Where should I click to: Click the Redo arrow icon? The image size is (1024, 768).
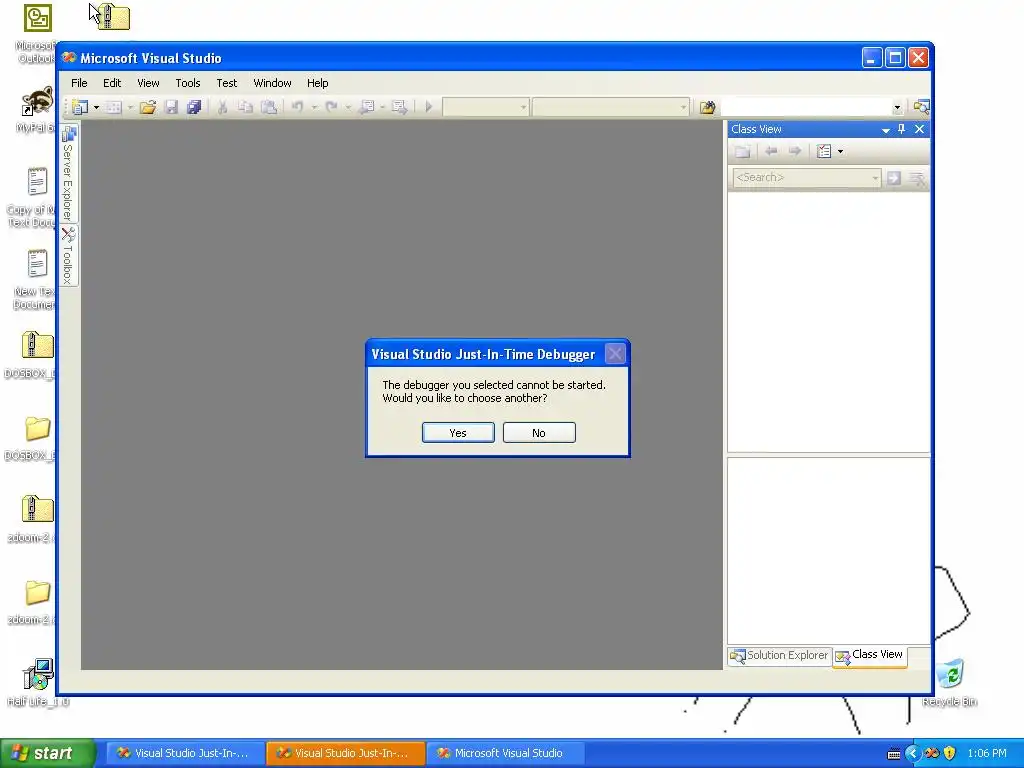coord(331,107)
